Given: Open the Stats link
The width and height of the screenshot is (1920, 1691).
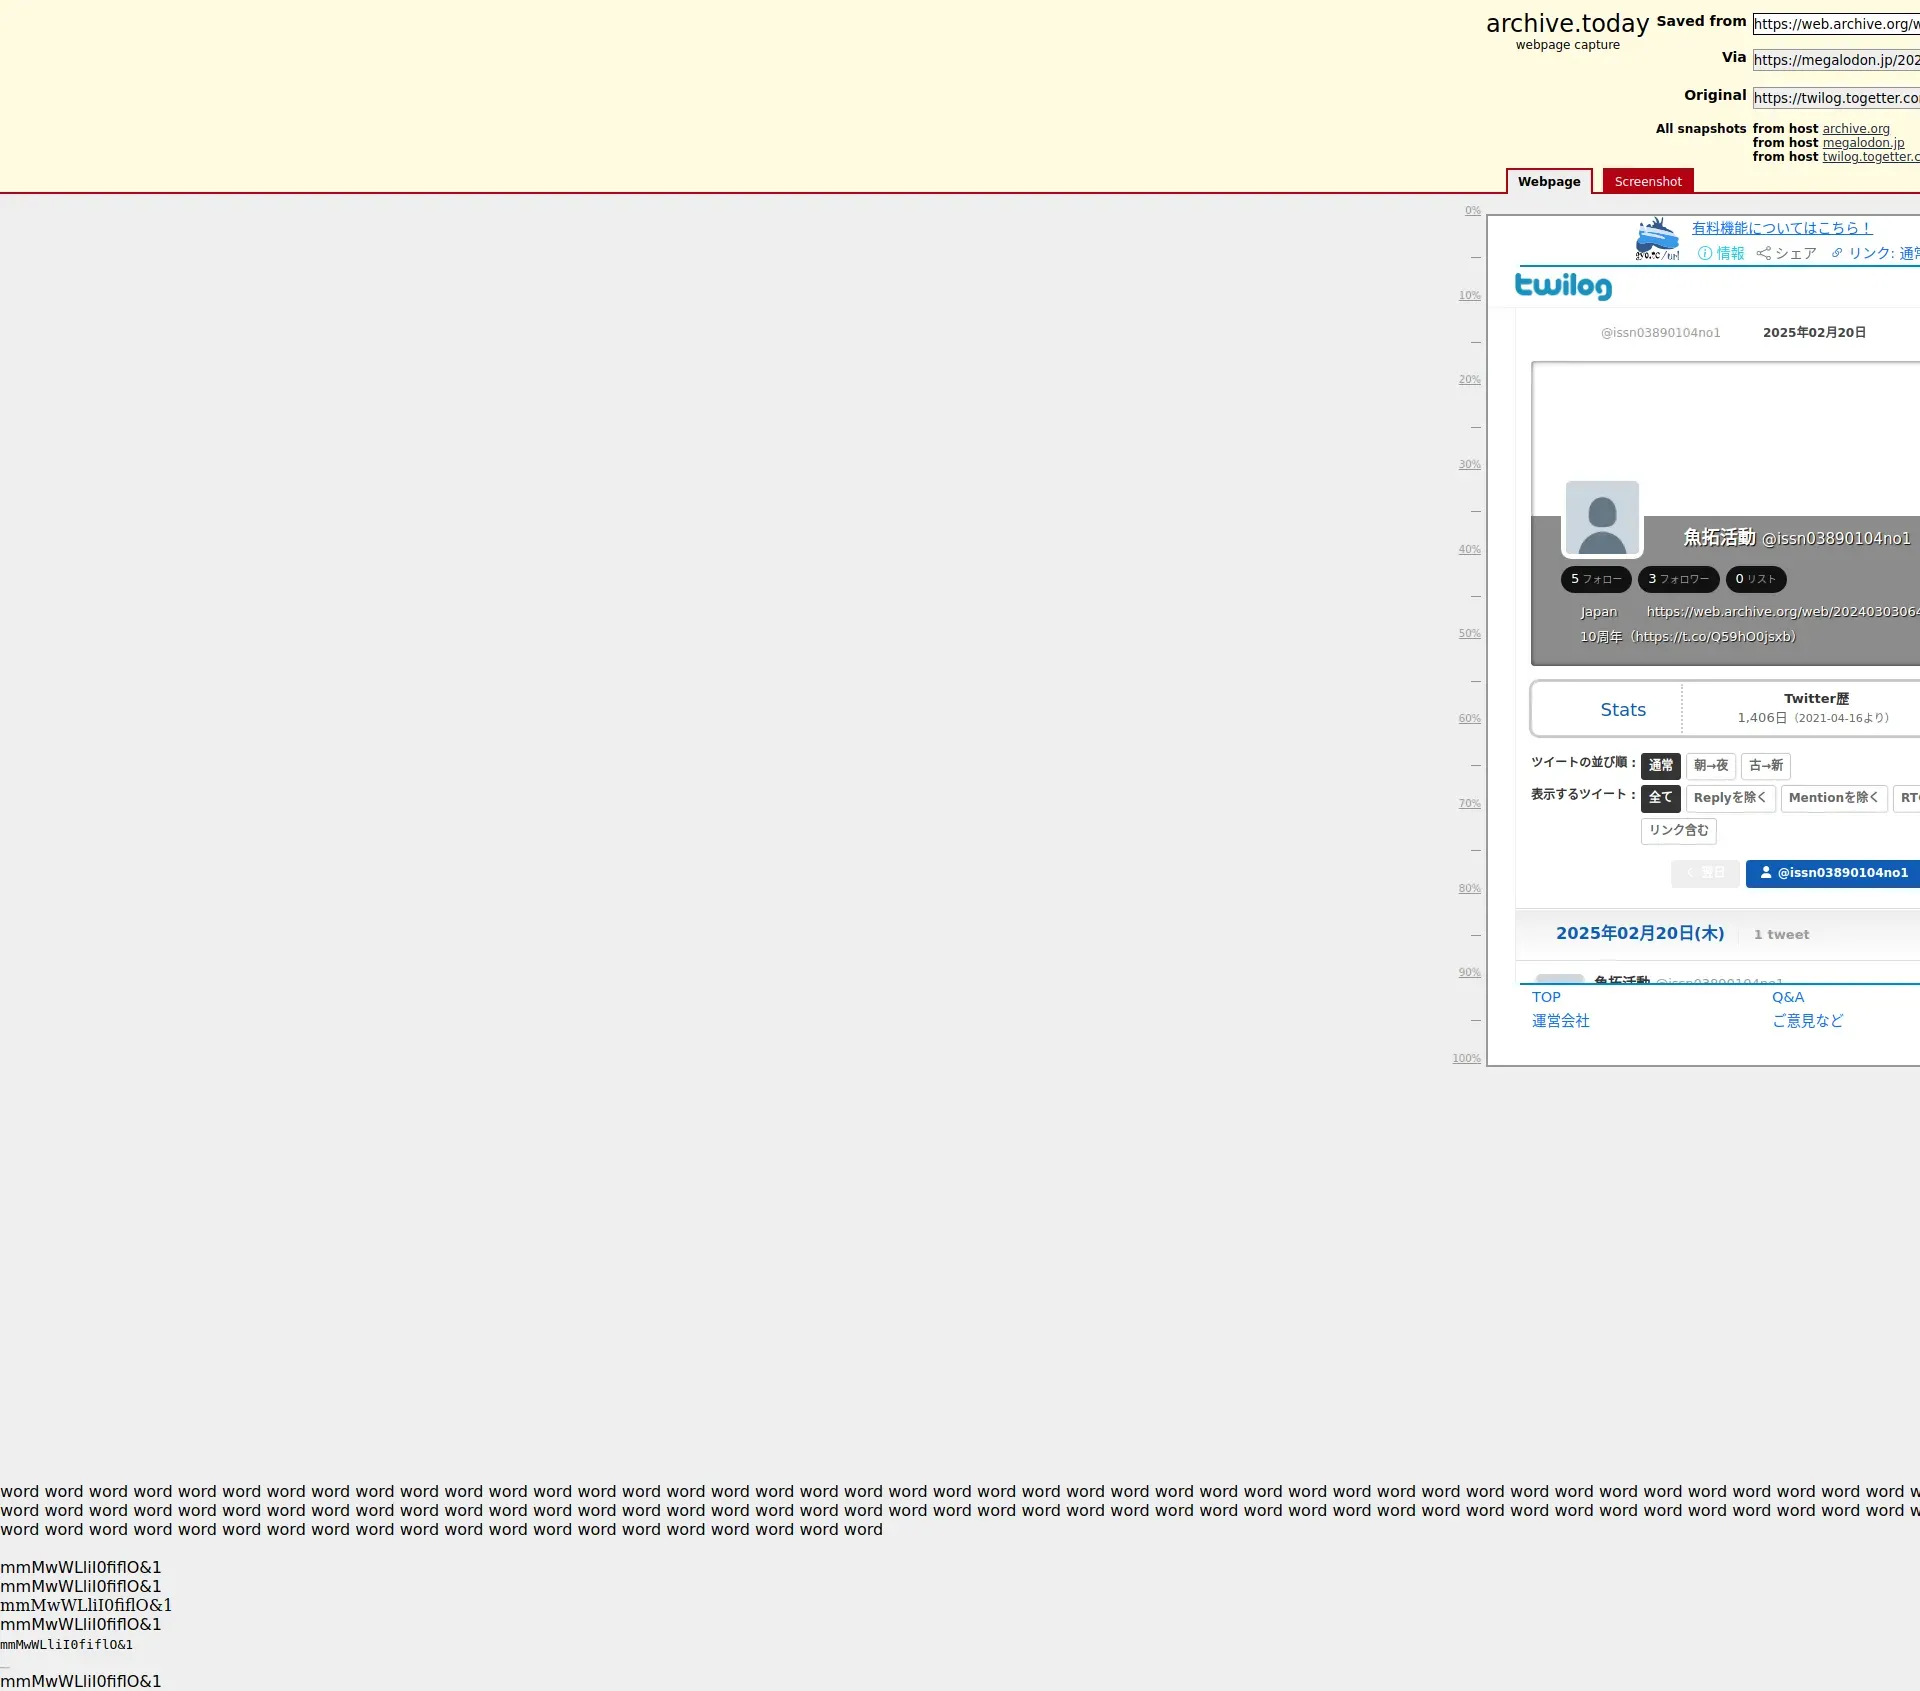Looking at the screenshot, I should (x=1622, y=710).
